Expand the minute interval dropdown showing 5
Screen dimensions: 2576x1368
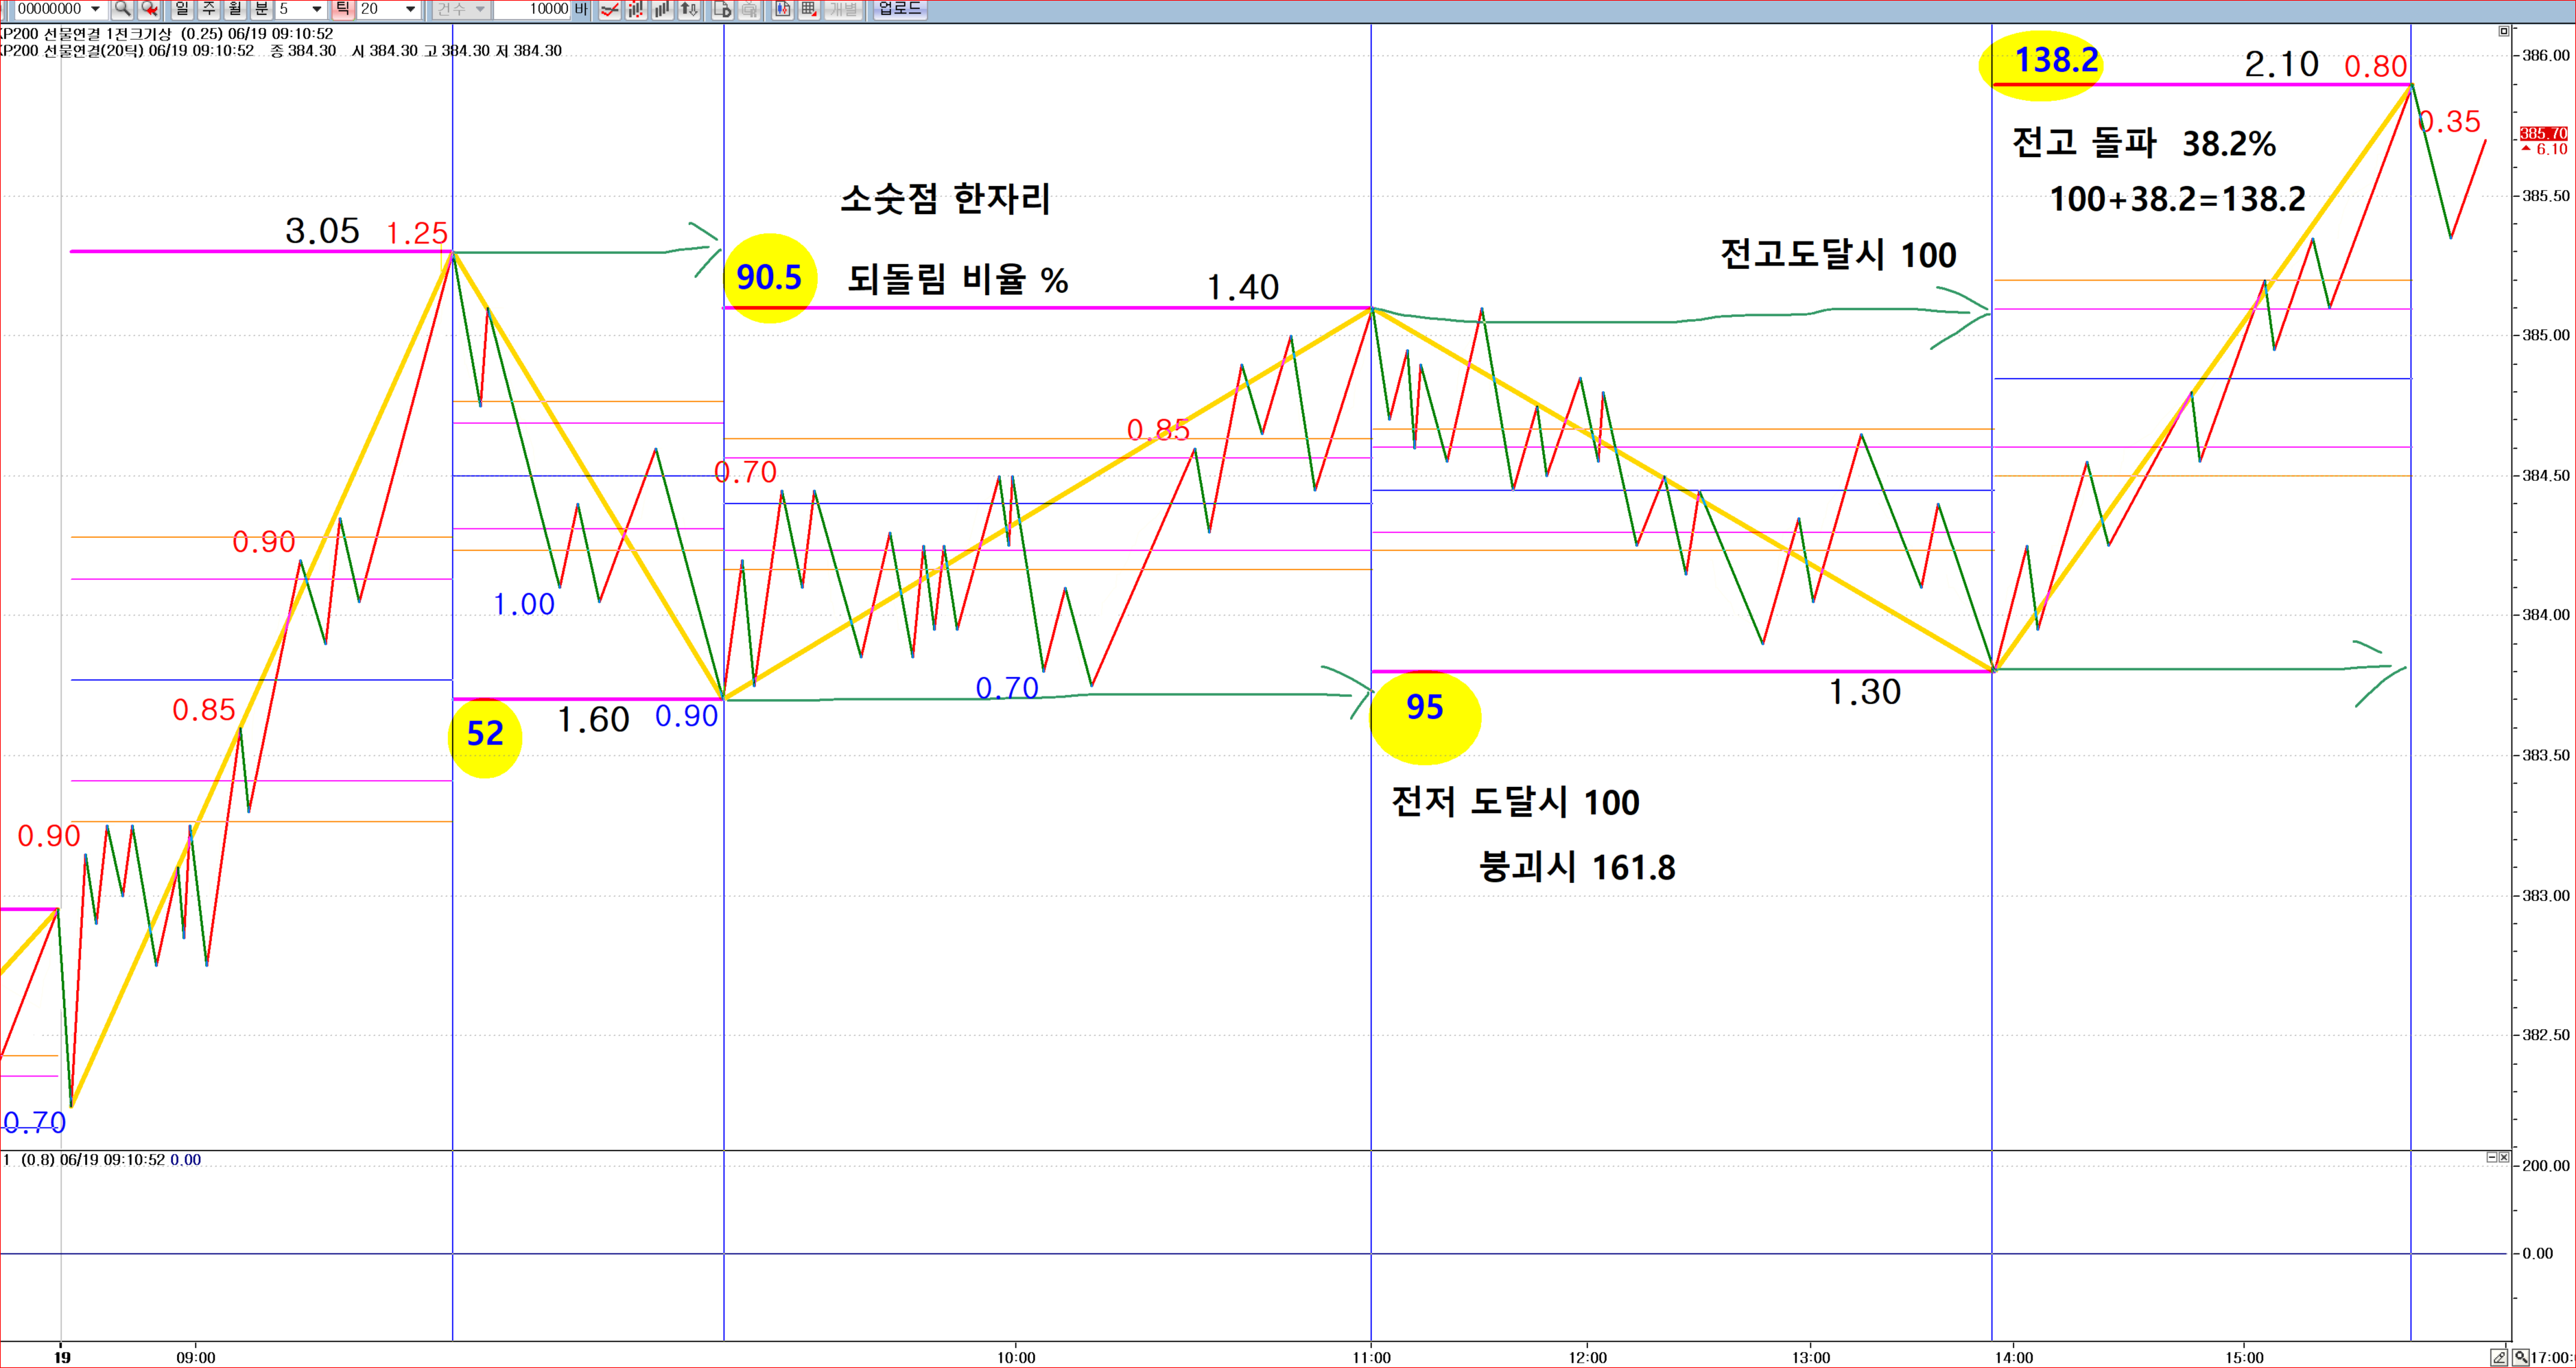(317, 9)
